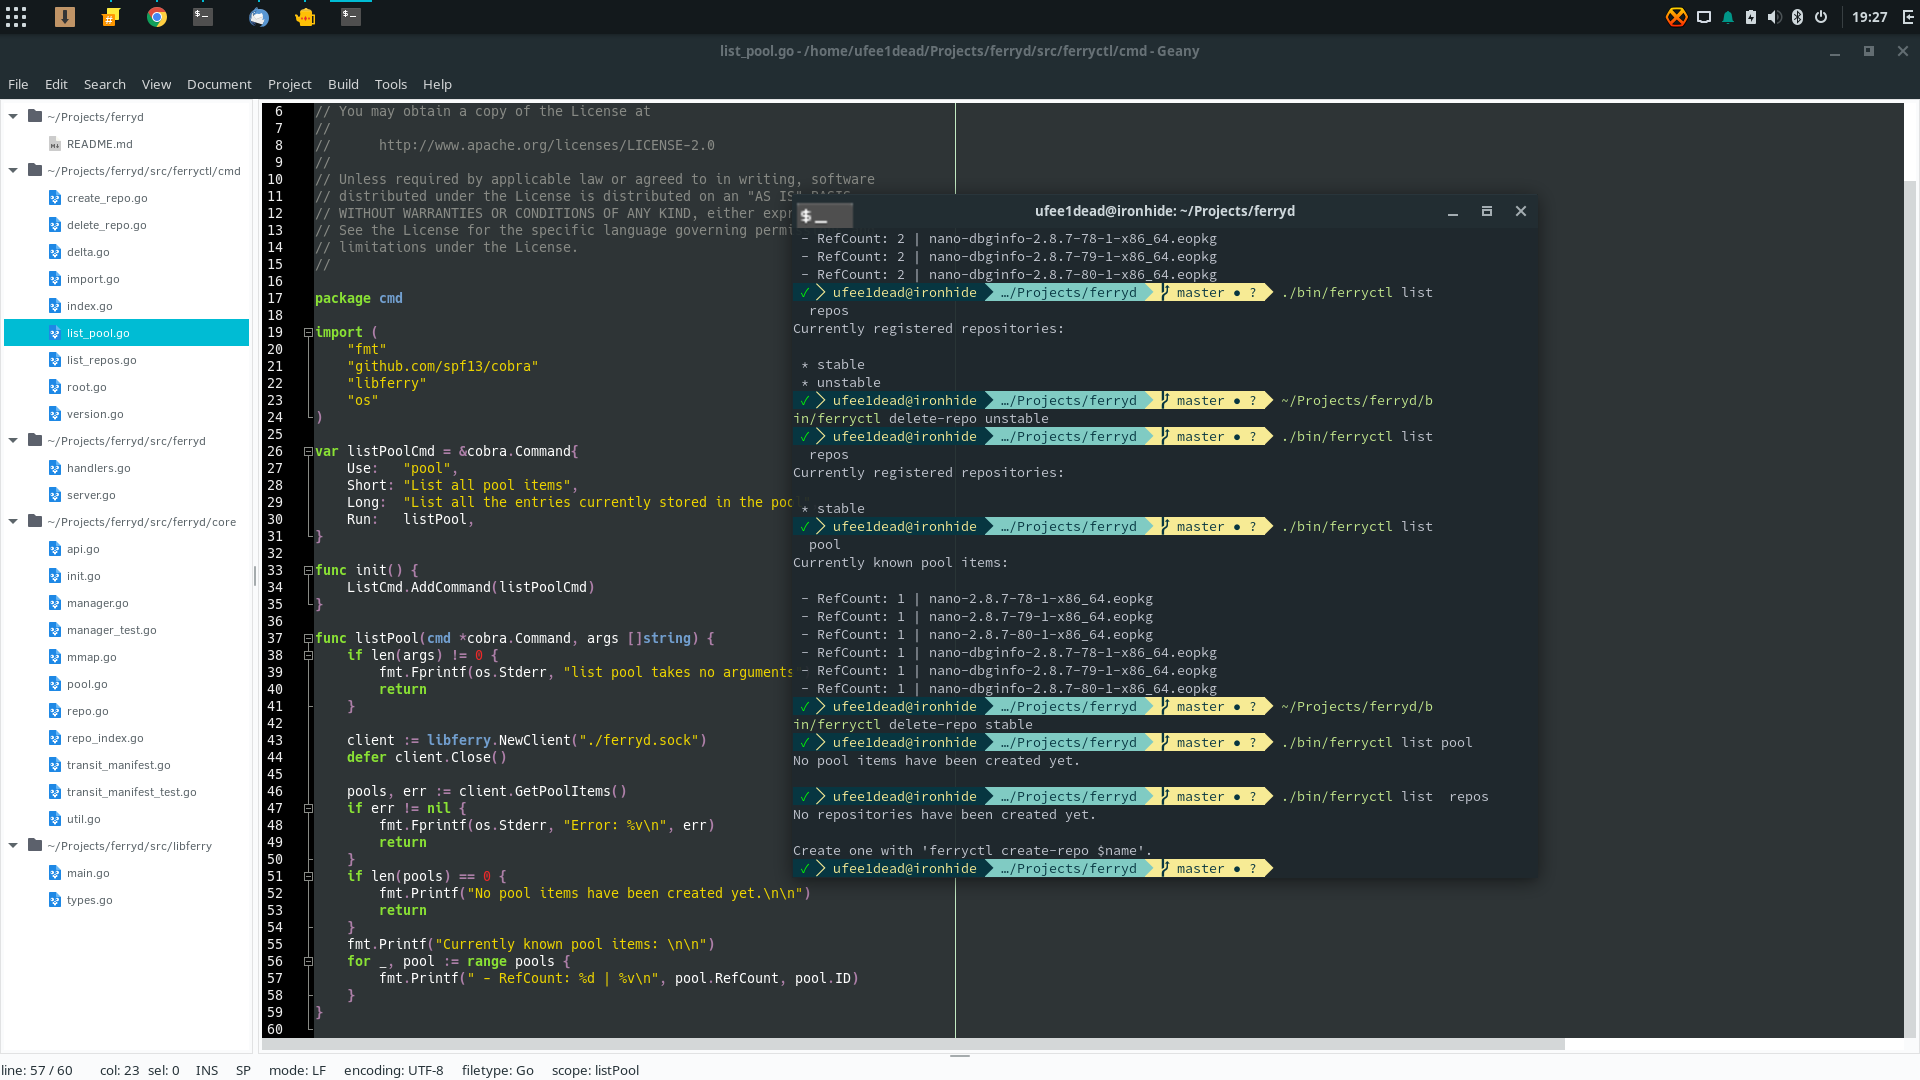Open the Project menu
1920x1080 pixels.
point(290,84)
